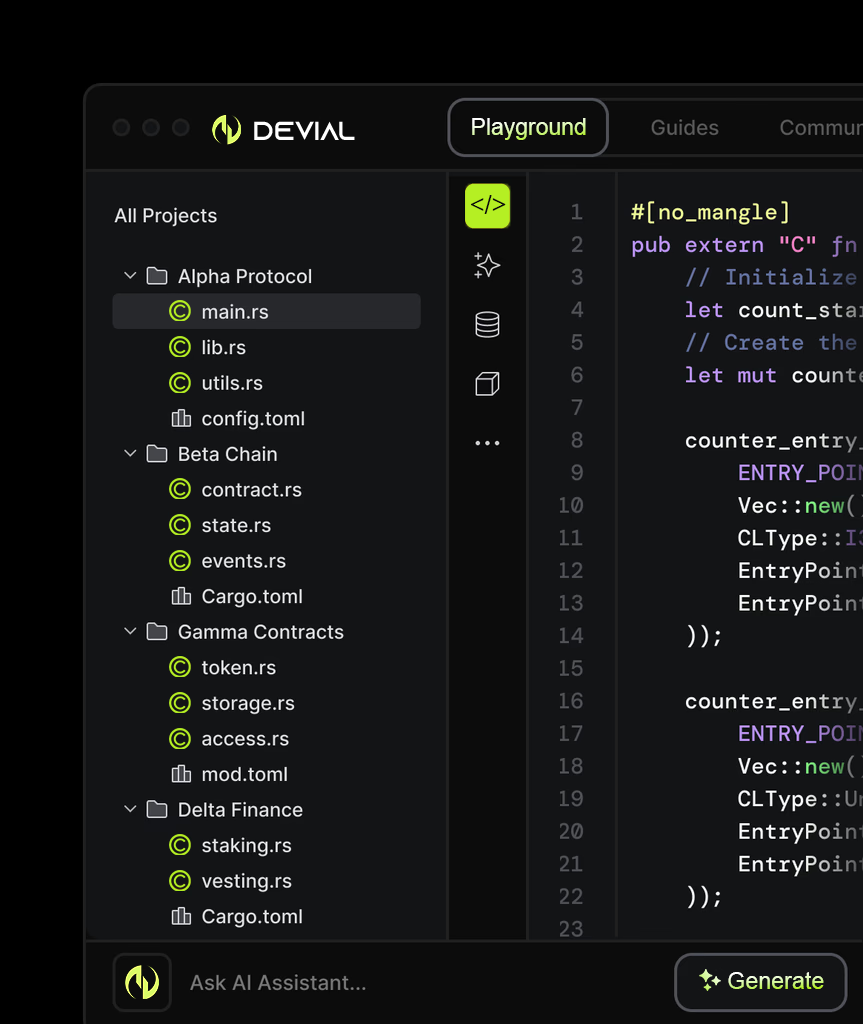
Task: Open the AI sparkle tool in the toolbar
Action: point(487,265)
